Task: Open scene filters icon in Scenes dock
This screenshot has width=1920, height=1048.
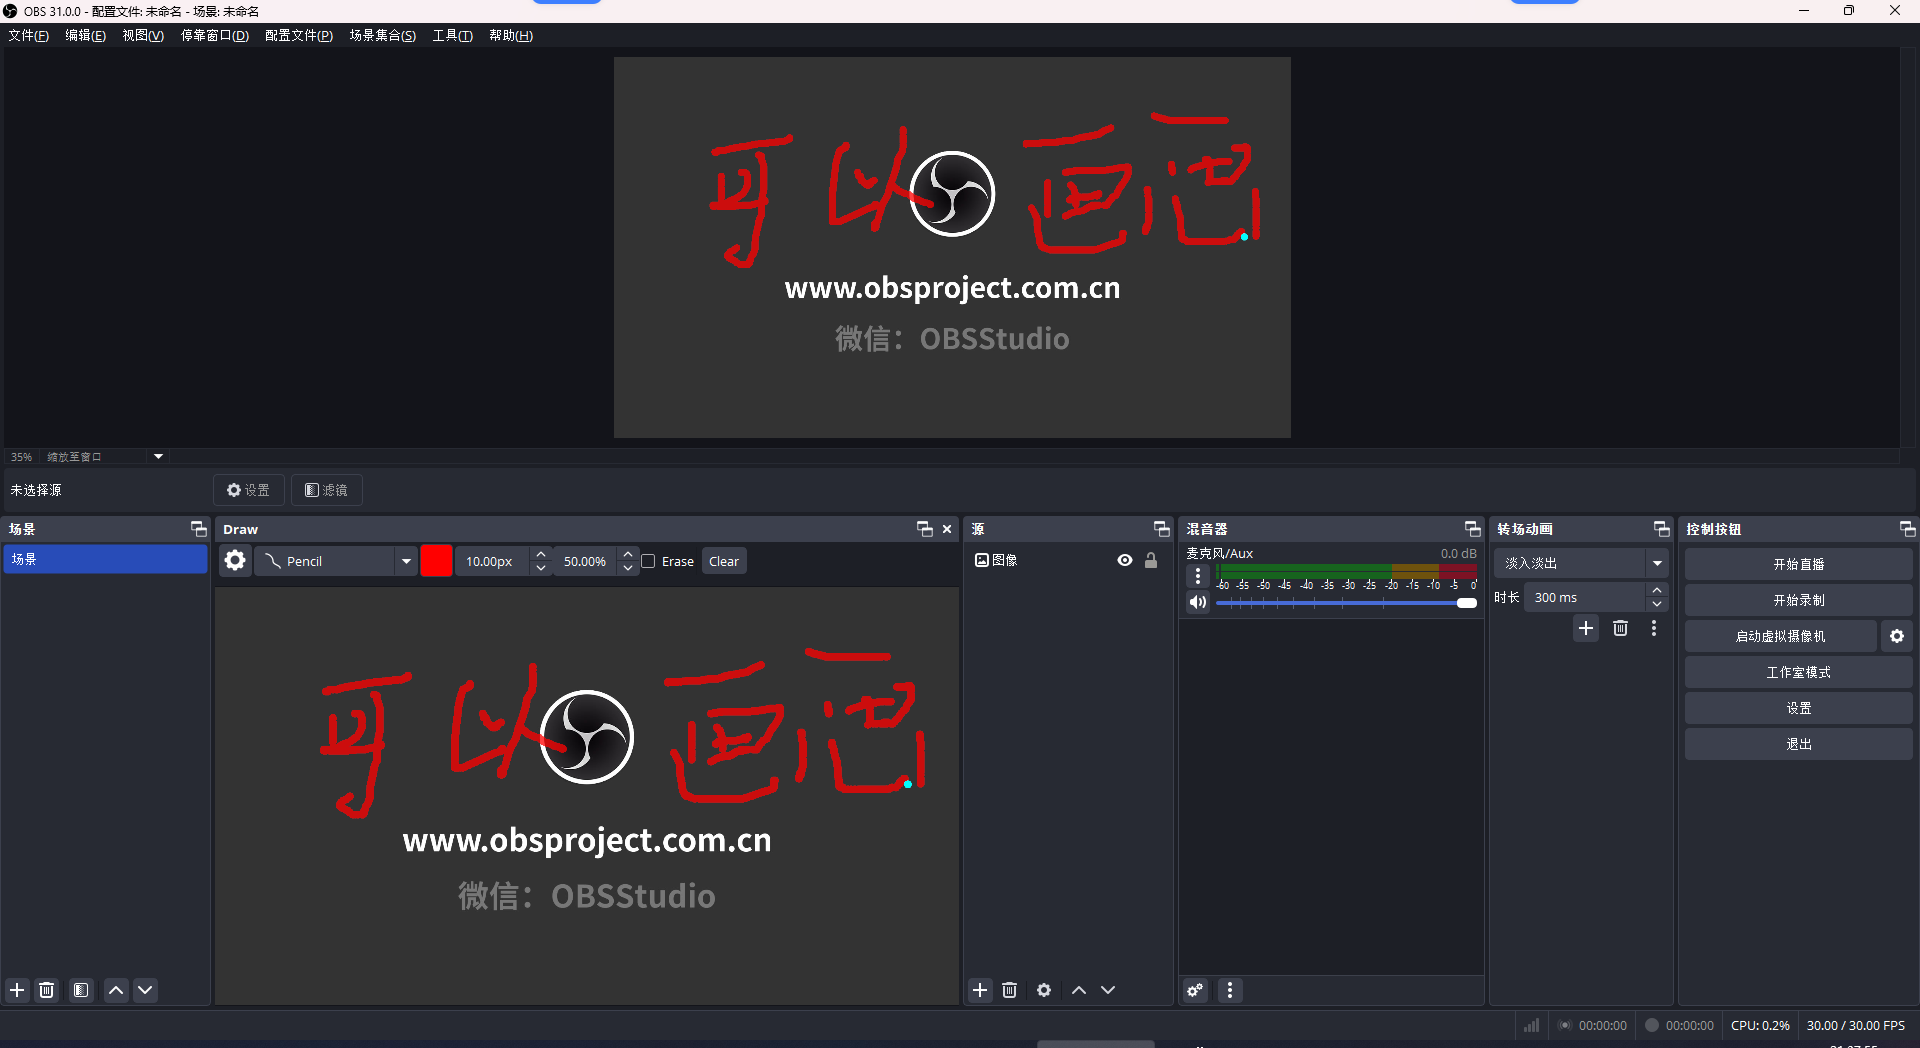Action: point(81,990)
